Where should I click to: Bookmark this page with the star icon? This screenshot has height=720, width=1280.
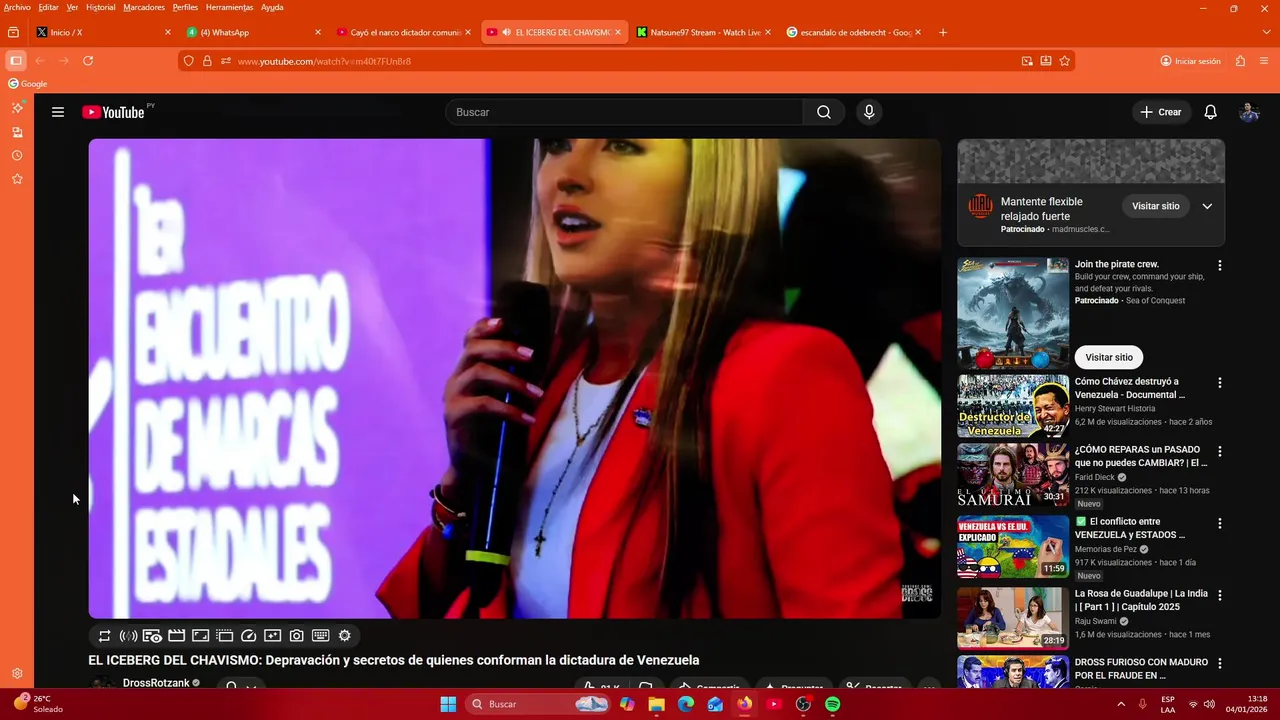[1065, 61]
